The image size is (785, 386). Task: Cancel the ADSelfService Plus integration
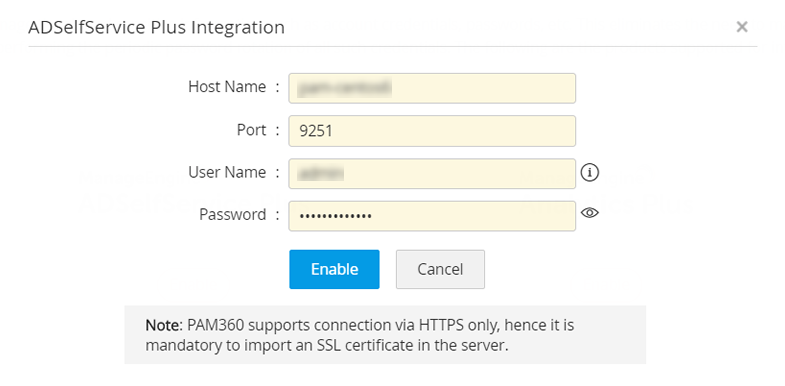click(x=440, y=269)
